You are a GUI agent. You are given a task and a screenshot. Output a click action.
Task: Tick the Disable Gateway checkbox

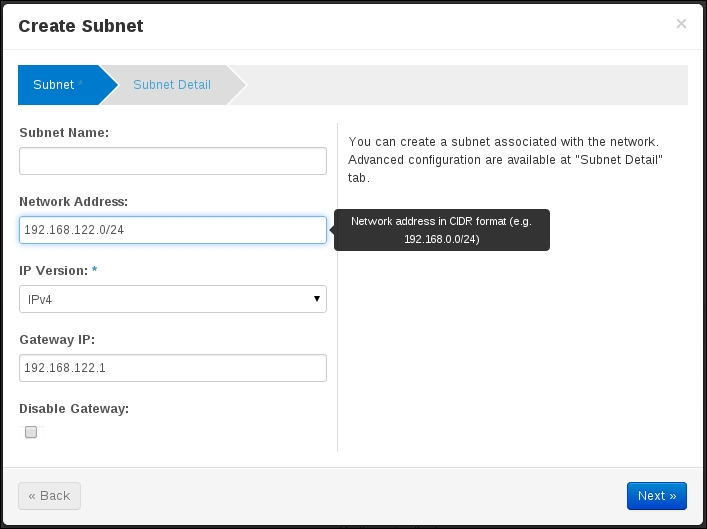click(x=31, y=432)
